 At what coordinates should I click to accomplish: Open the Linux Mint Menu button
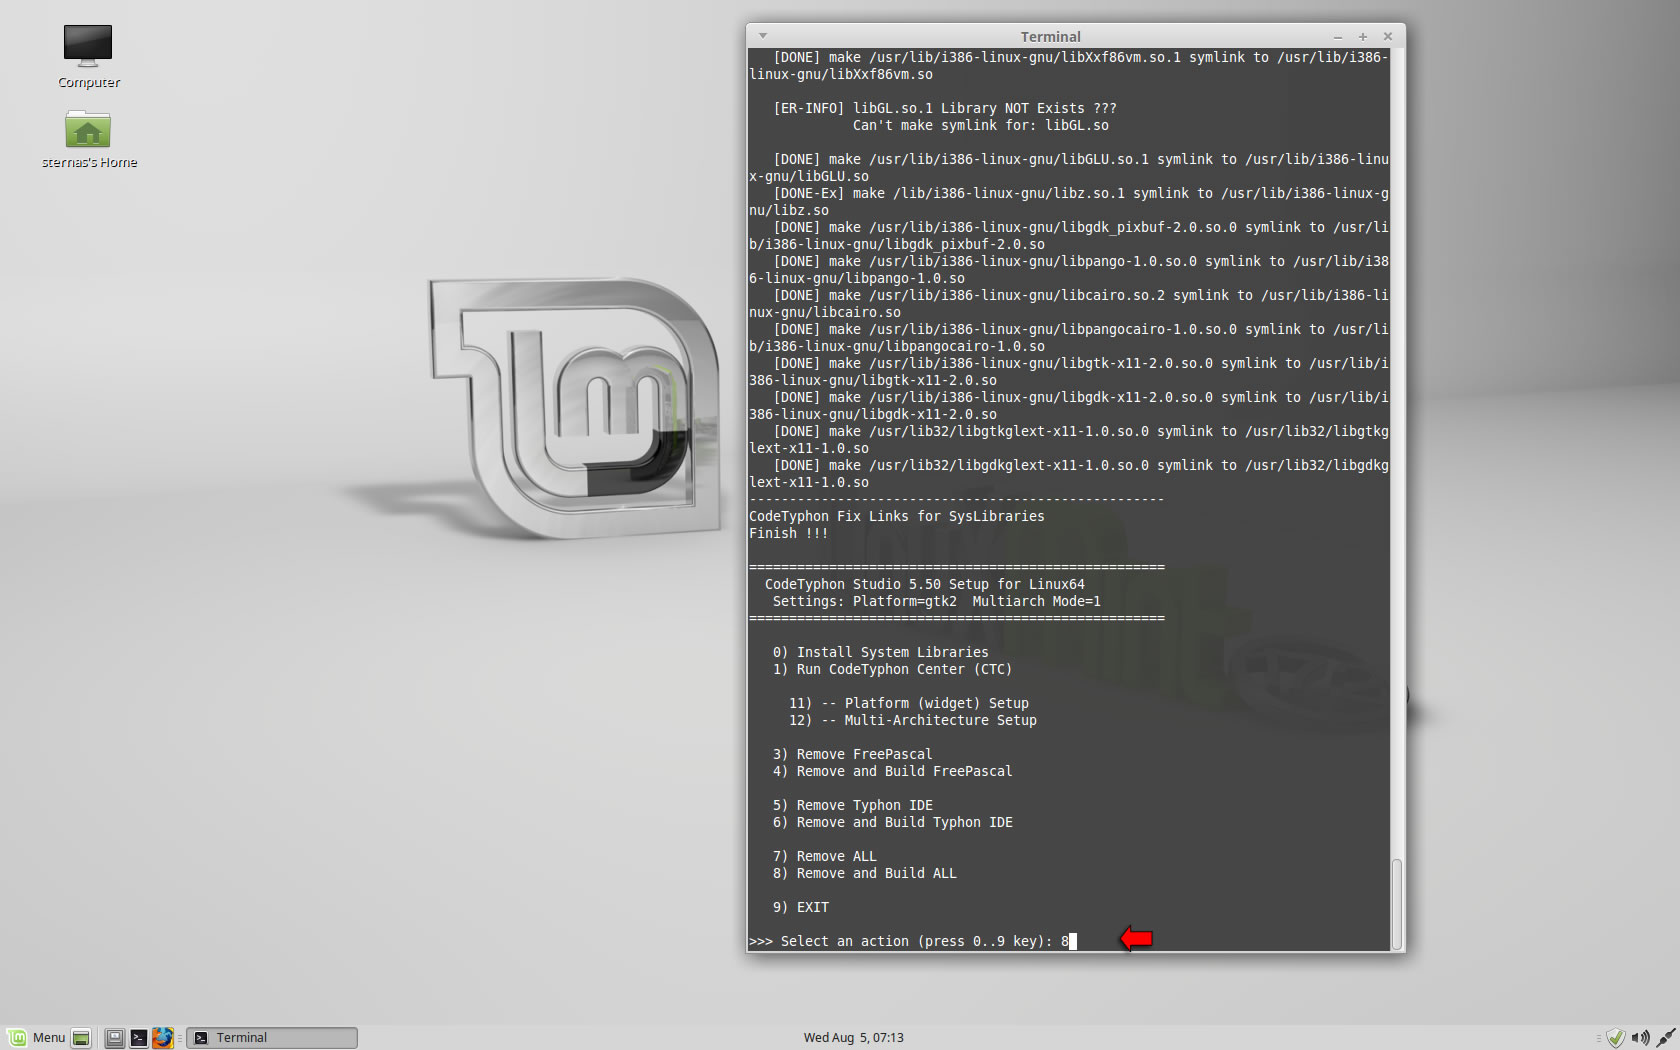click(x=36, y=1037)
